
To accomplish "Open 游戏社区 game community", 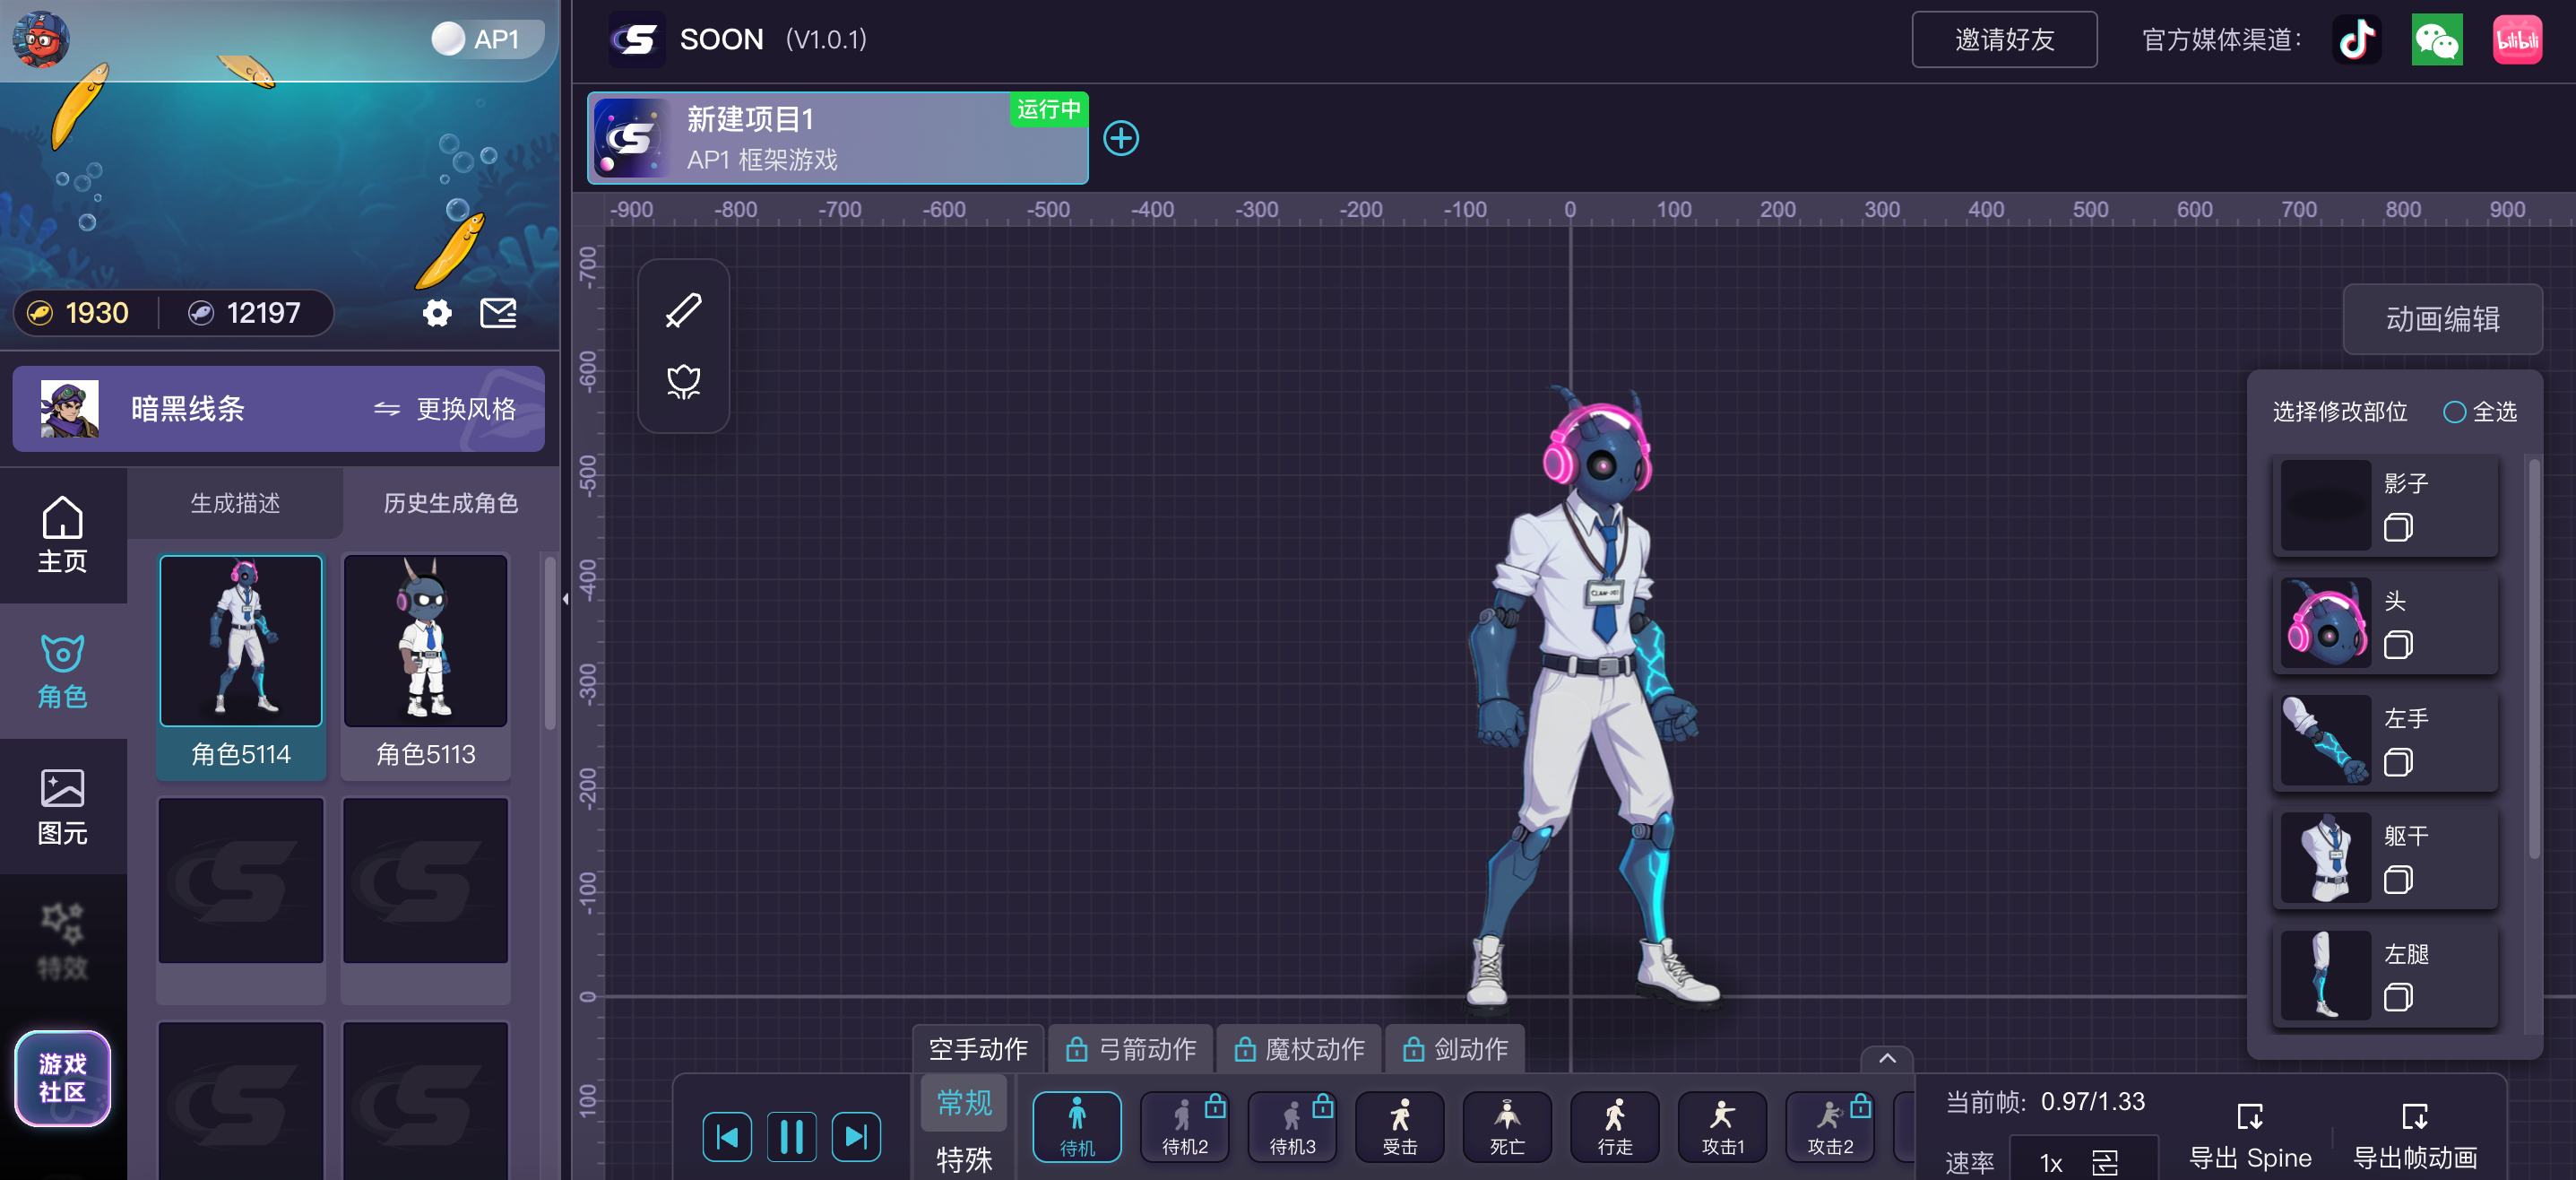I will 63,1078.
